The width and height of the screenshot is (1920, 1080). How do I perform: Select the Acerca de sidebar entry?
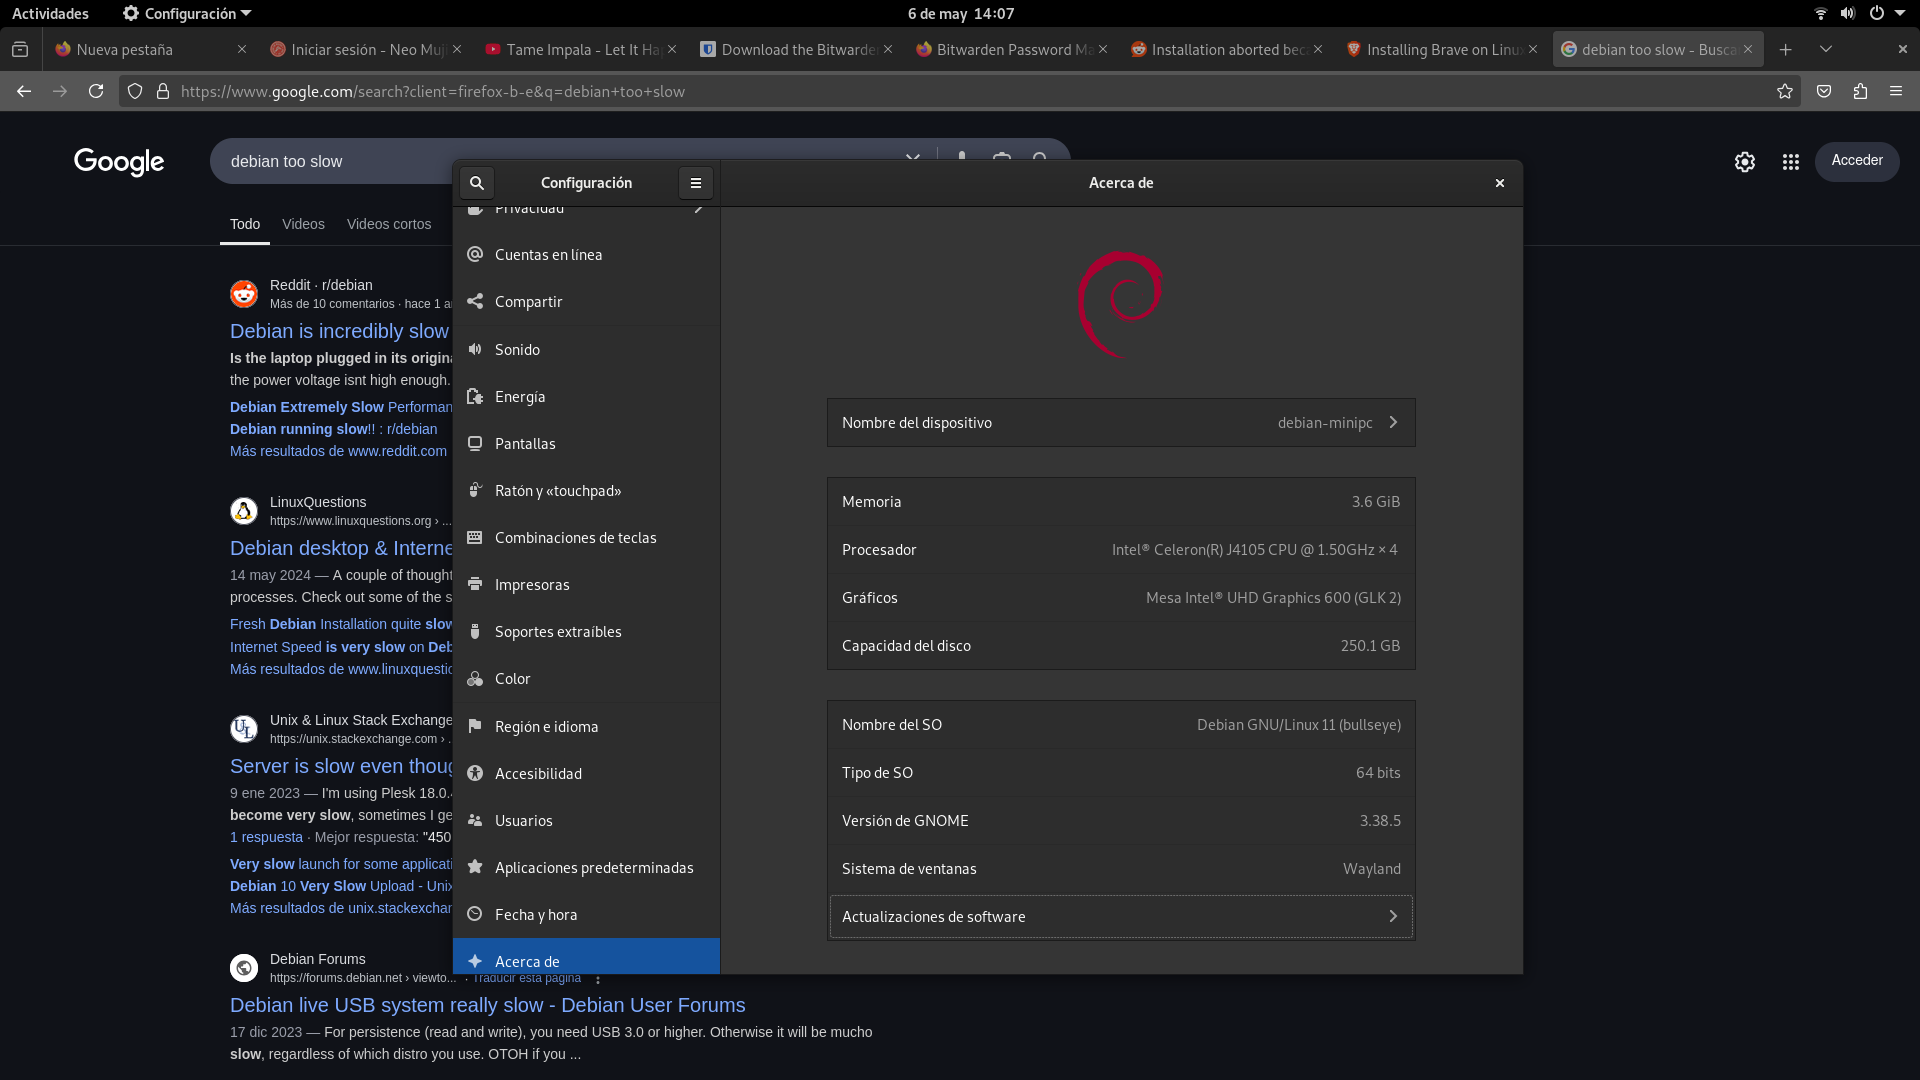[586, 957]
